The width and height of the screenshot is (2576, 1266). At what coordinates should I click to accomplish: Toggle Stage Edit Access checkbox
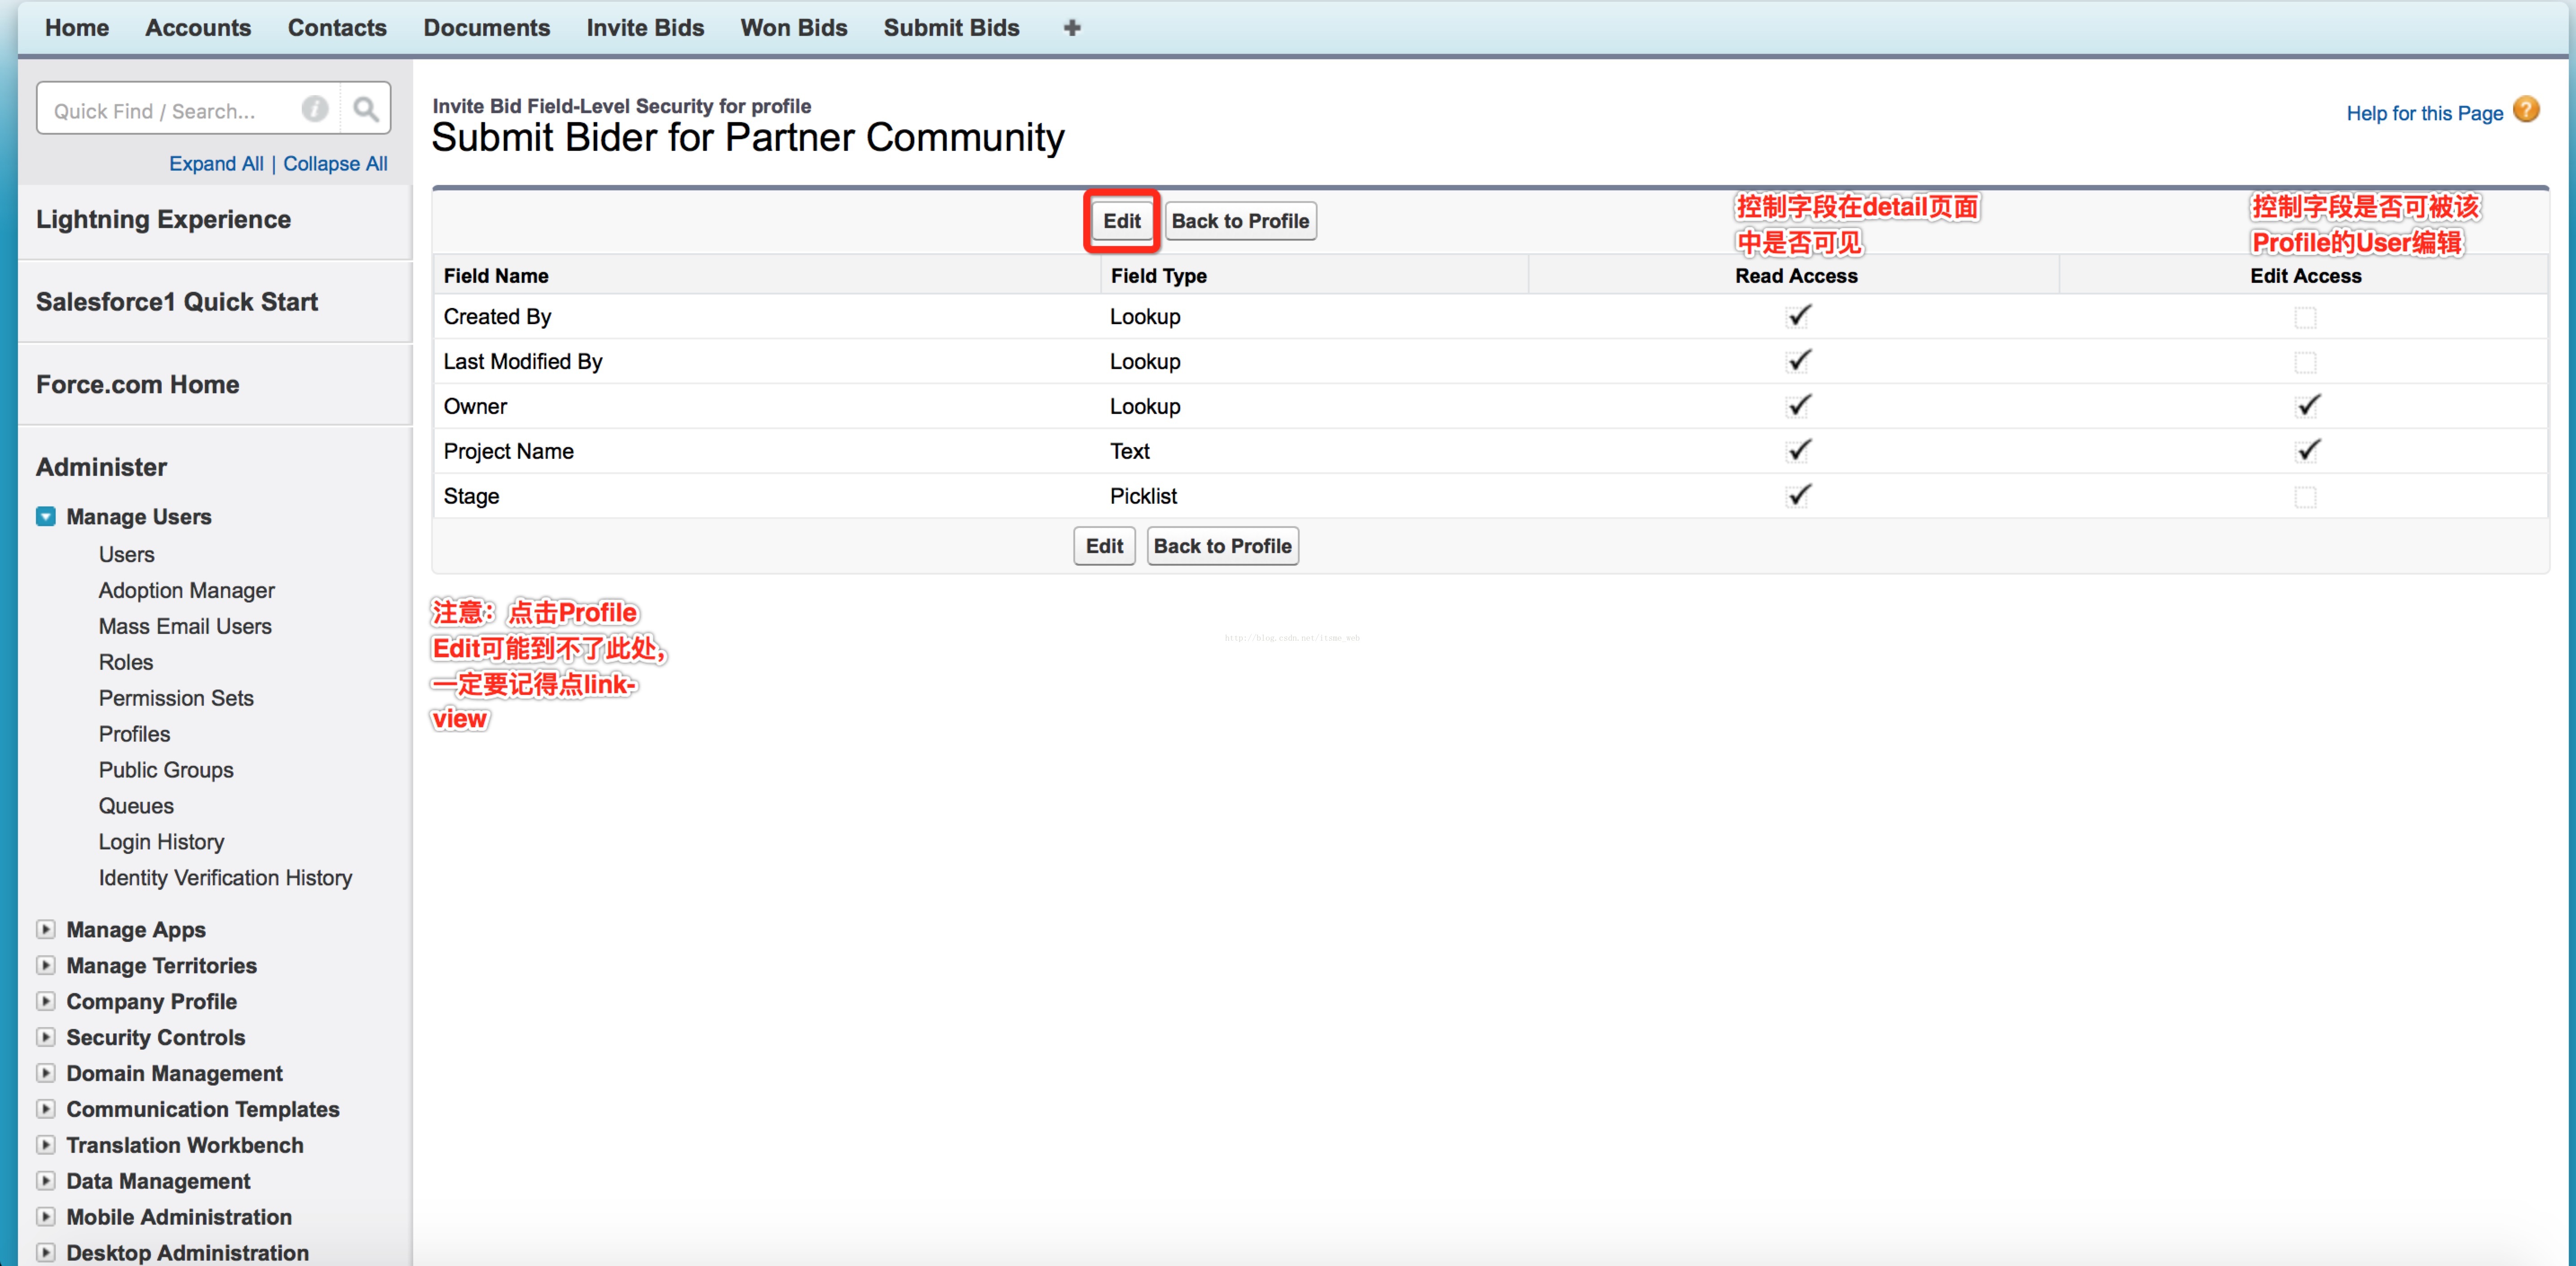tap(2305, 498)
